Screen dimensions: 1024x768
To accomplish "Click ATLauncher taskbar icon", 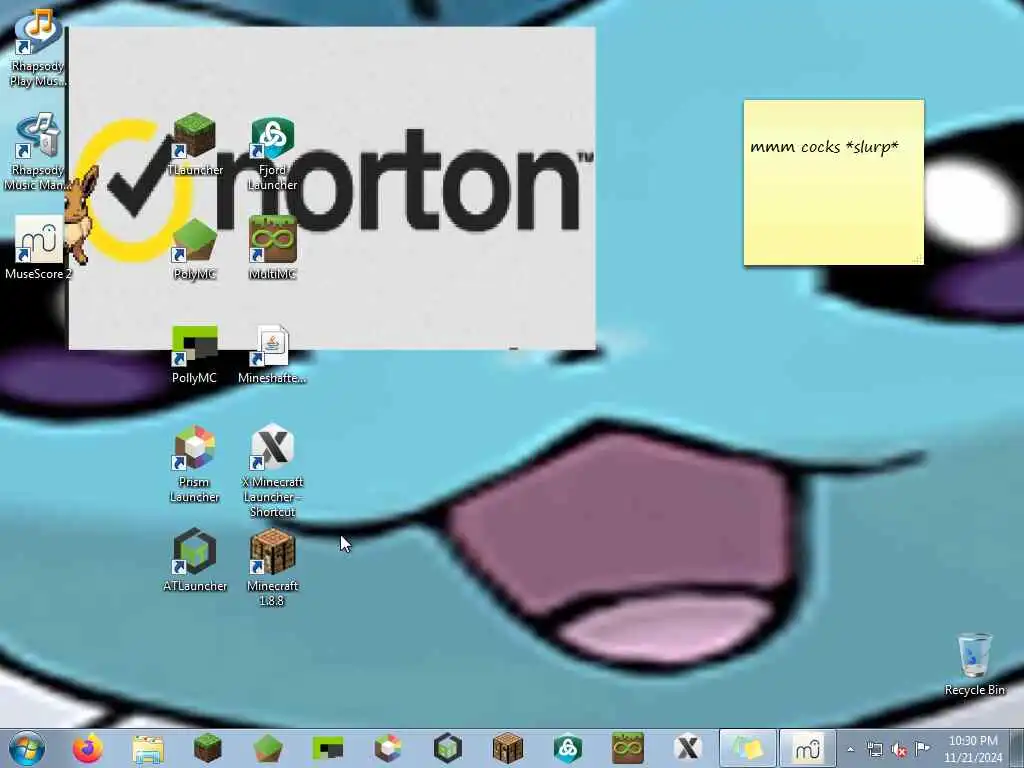I will 448,748.
